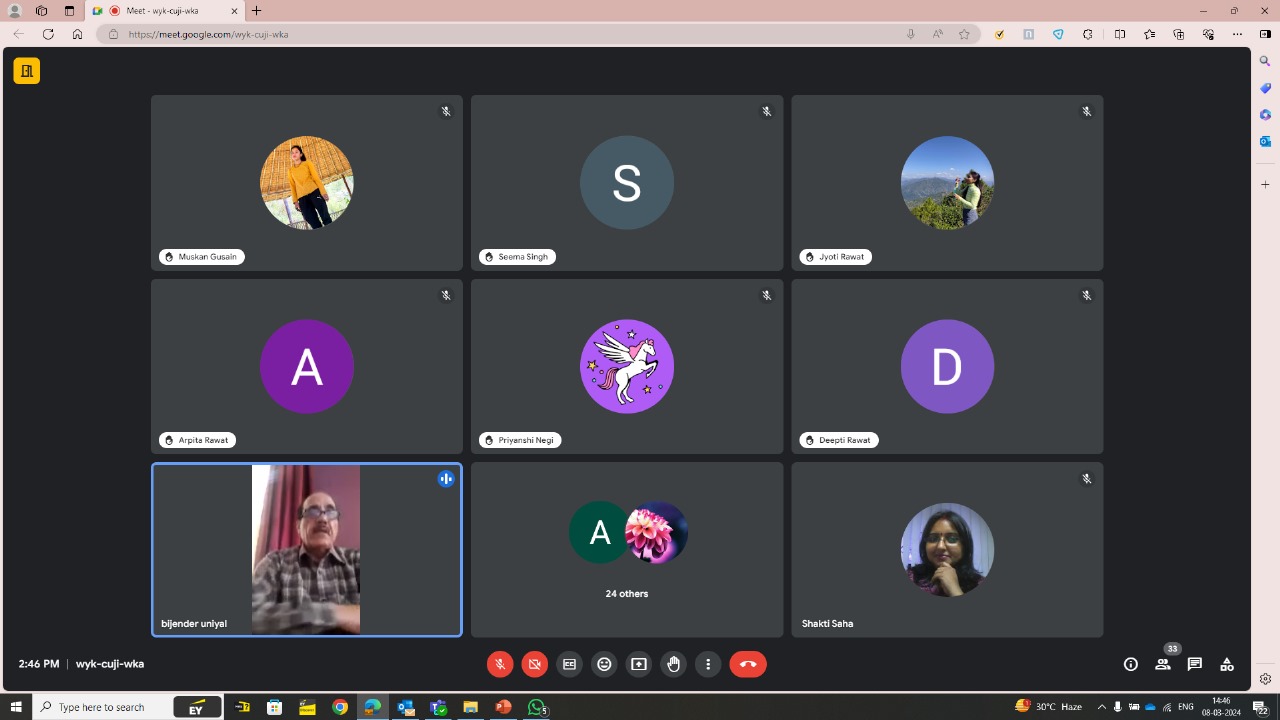Viewport: 1280px width, 720px height.
Task: Open more options three-dot menu
Action: pos(708,664)
